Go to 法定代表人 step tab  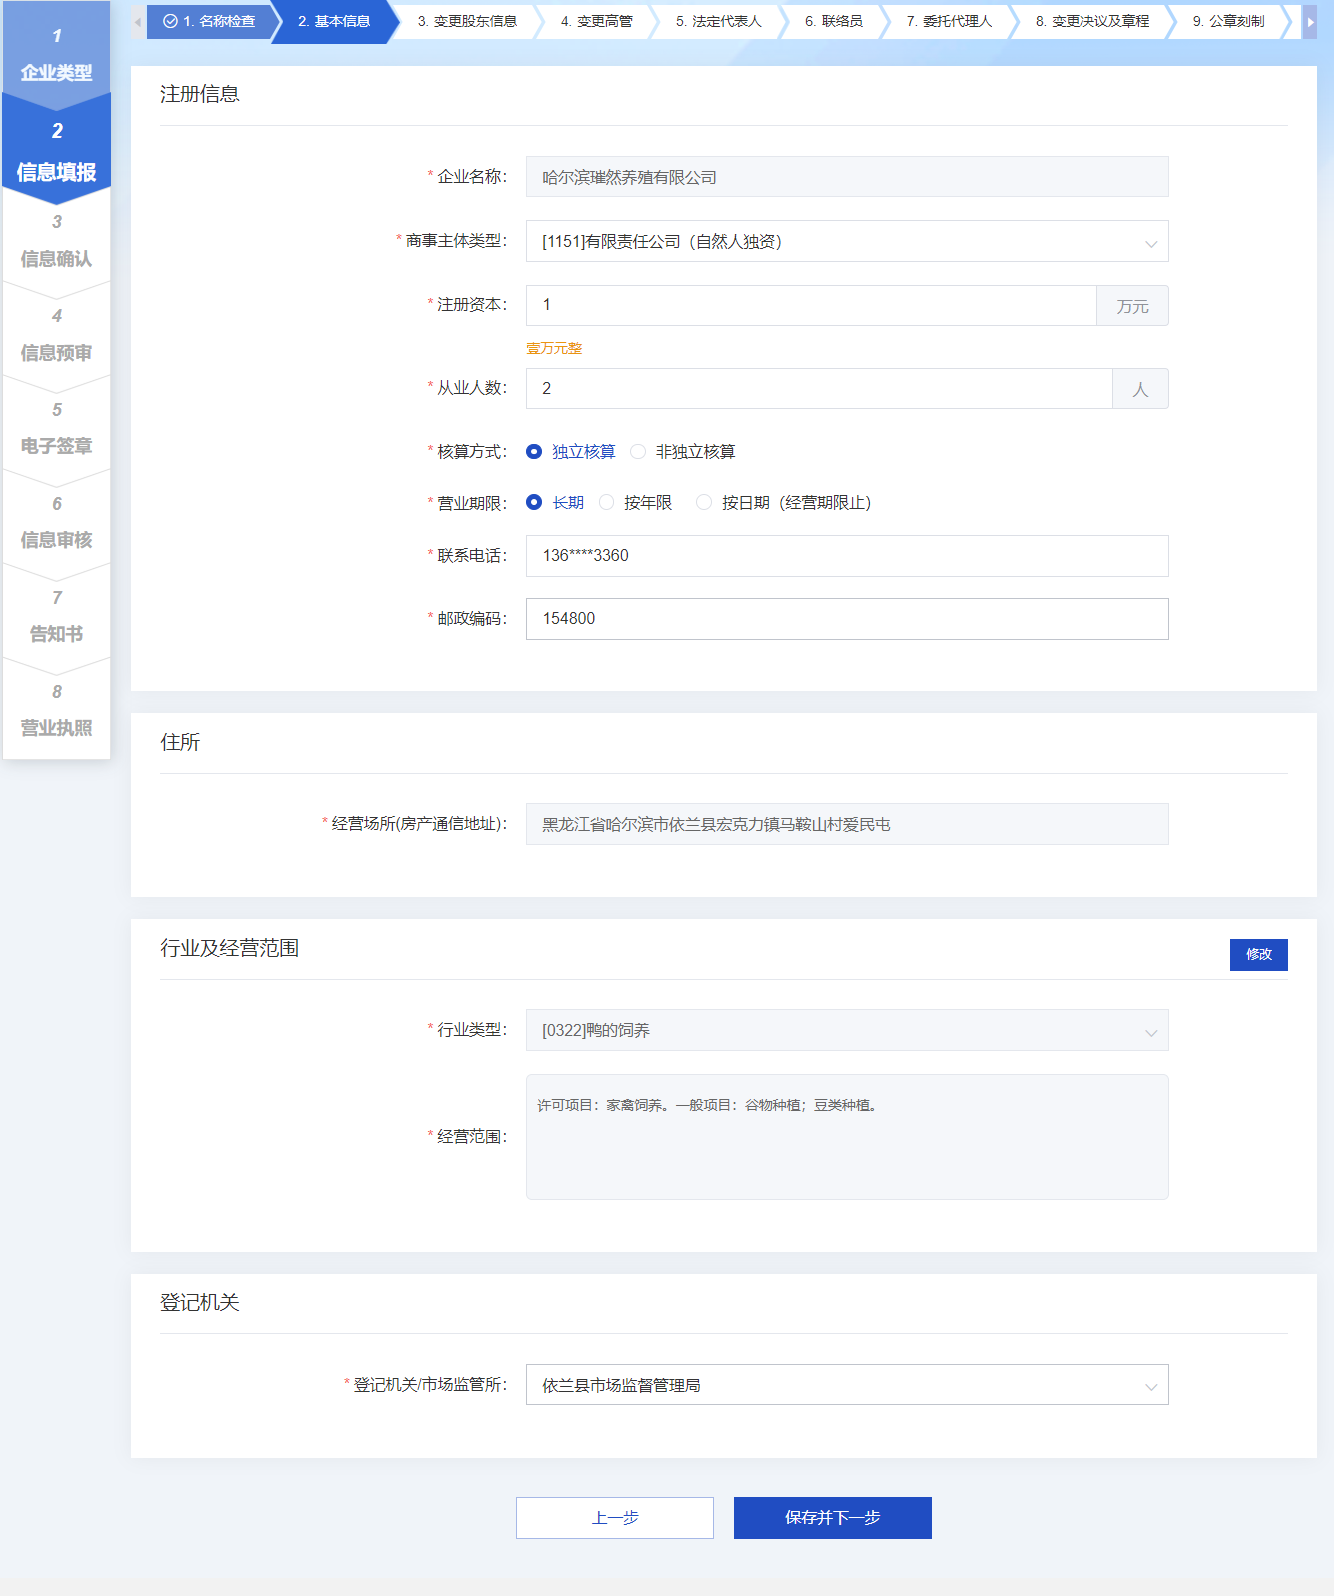click(717, 21)
